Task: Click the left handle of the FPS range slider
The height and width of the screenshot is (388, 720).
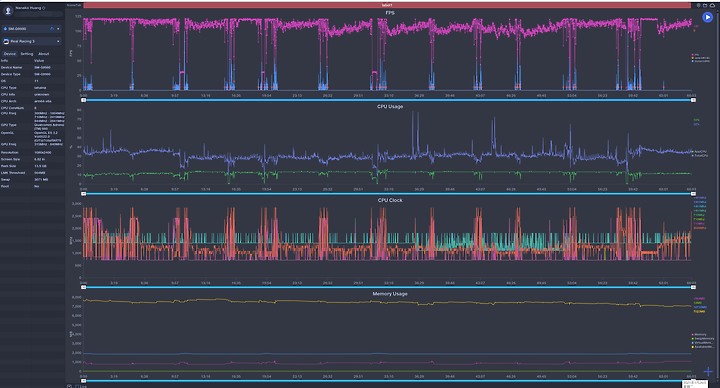Action: click(84, 100)
